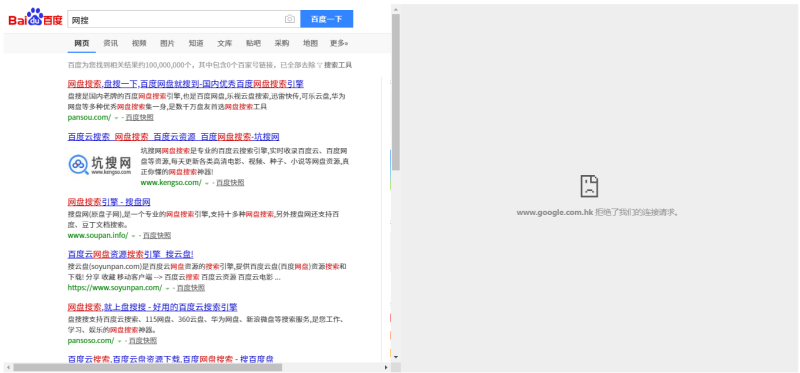Click the Baidu logo

point(35,18)
